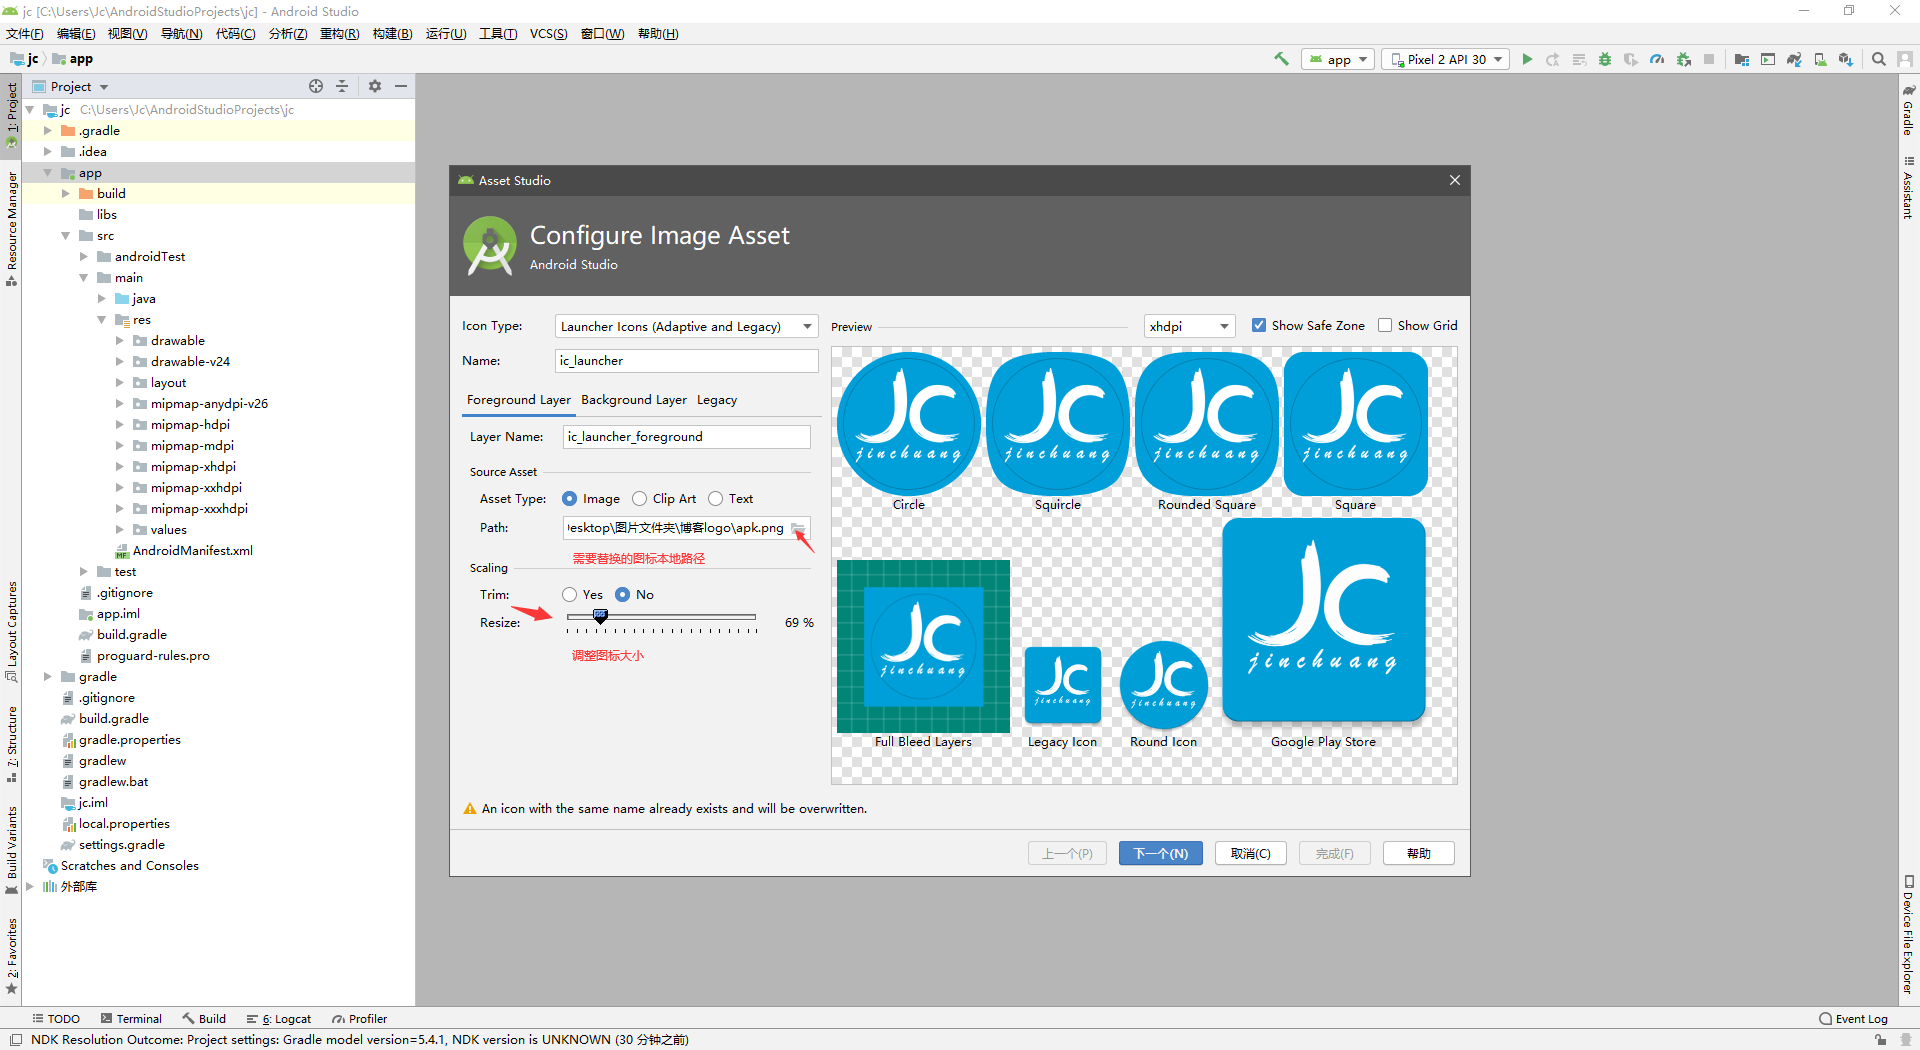Image resolution: width=1920 pixels, height=1050 pixels.
Task: Expand the drawable folder node
Action: coord(119,340)
